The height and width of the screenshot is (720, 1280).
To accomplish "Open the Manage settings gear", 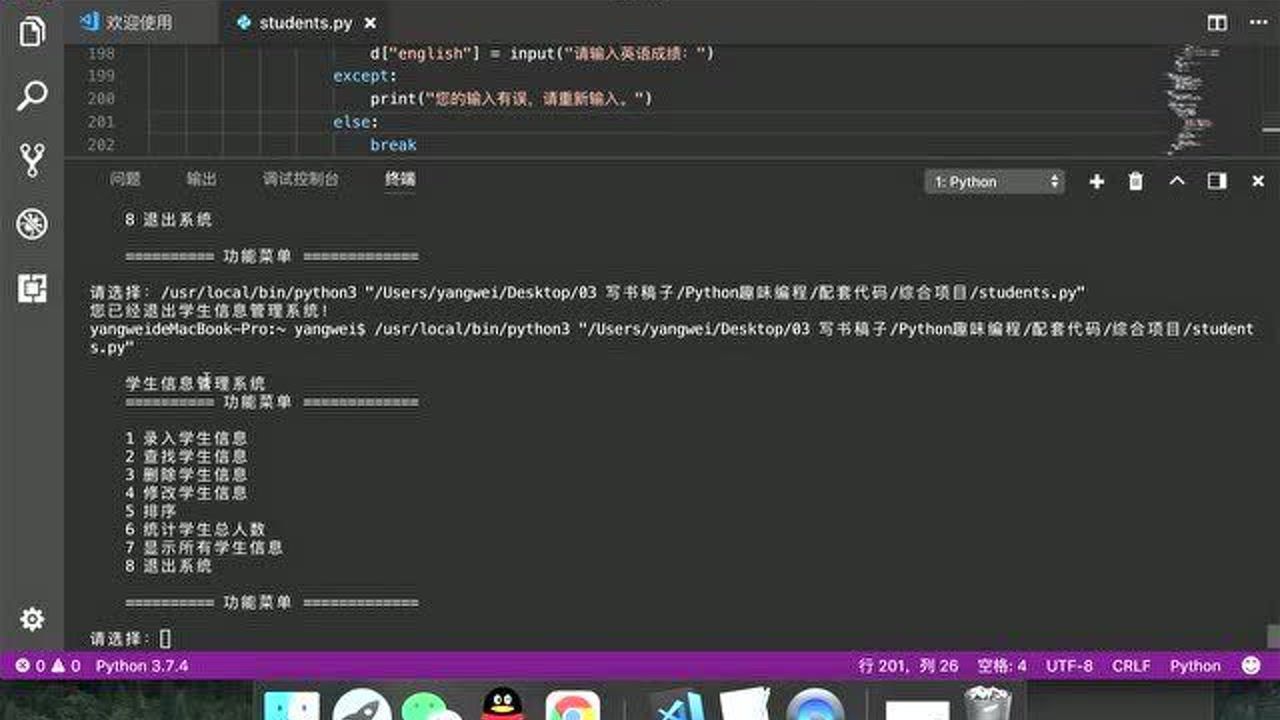I will click(33, 619).
